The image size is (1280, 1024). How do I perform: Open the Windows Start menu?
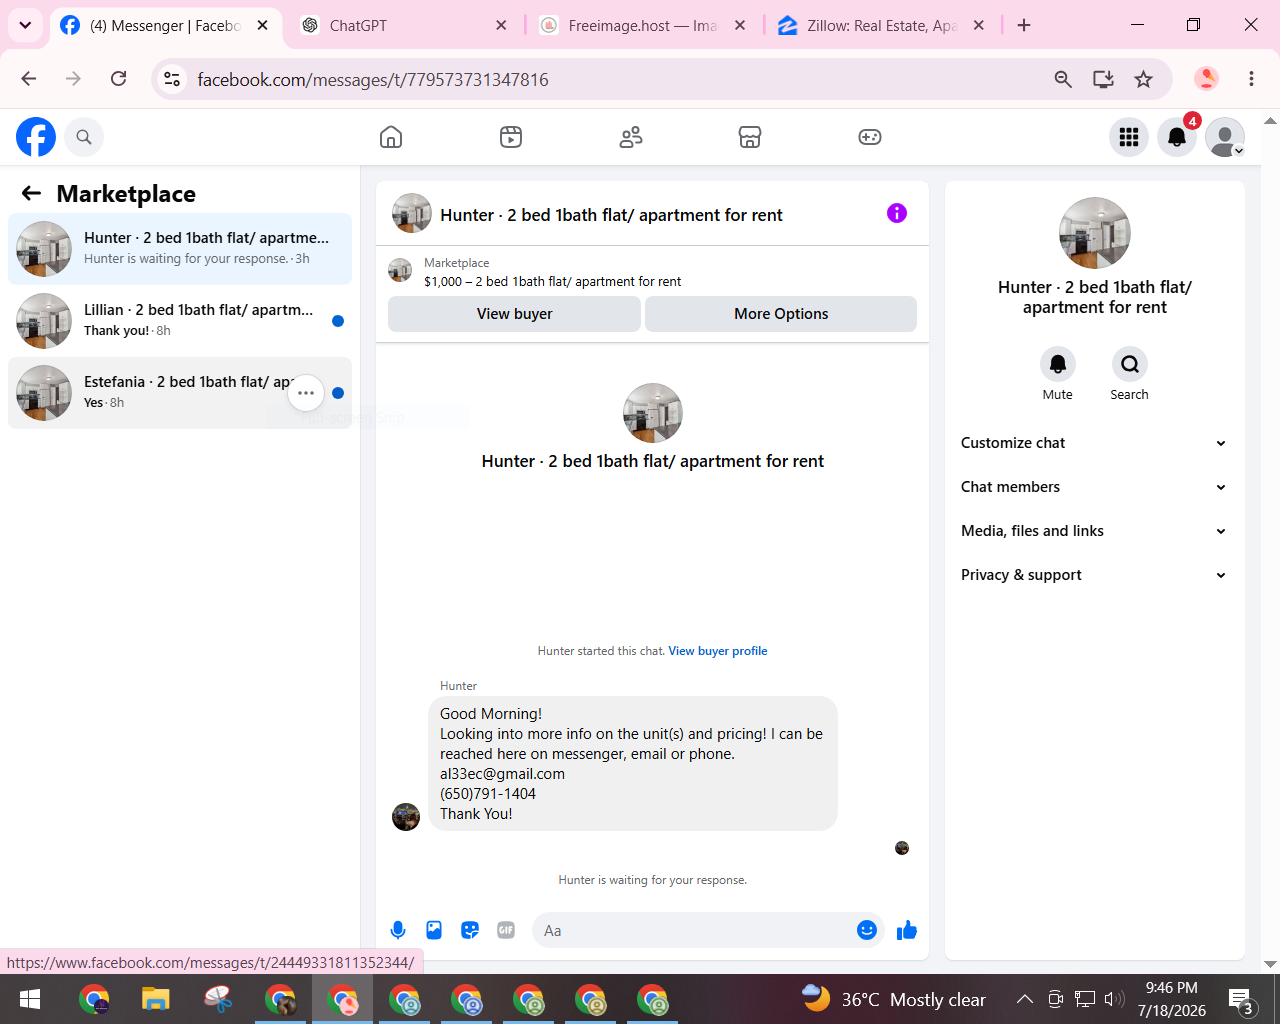[x=30, y=999]
